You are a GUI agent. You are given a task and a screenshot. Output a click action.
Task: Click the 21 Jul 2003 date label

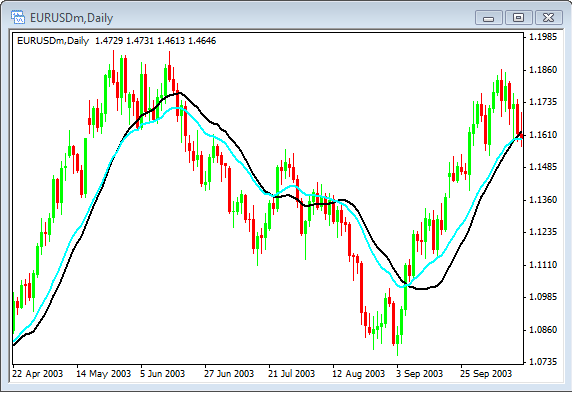(291, 374)
